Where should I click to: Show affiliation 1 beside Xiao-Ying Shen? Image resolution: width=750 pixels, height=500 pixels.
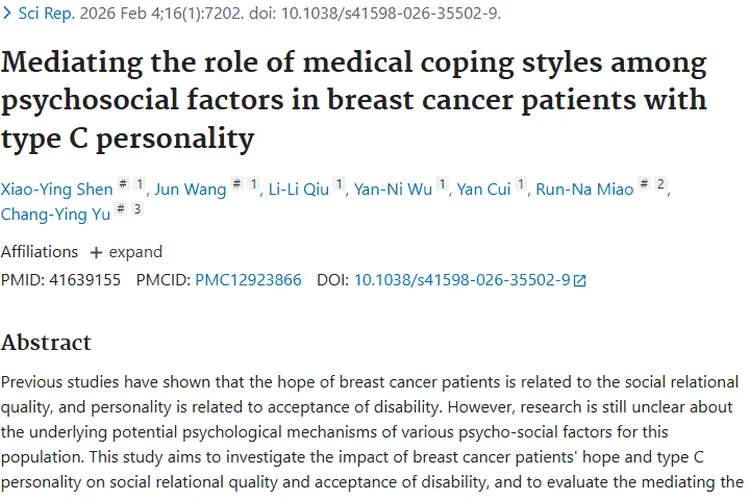click(140, 185)
